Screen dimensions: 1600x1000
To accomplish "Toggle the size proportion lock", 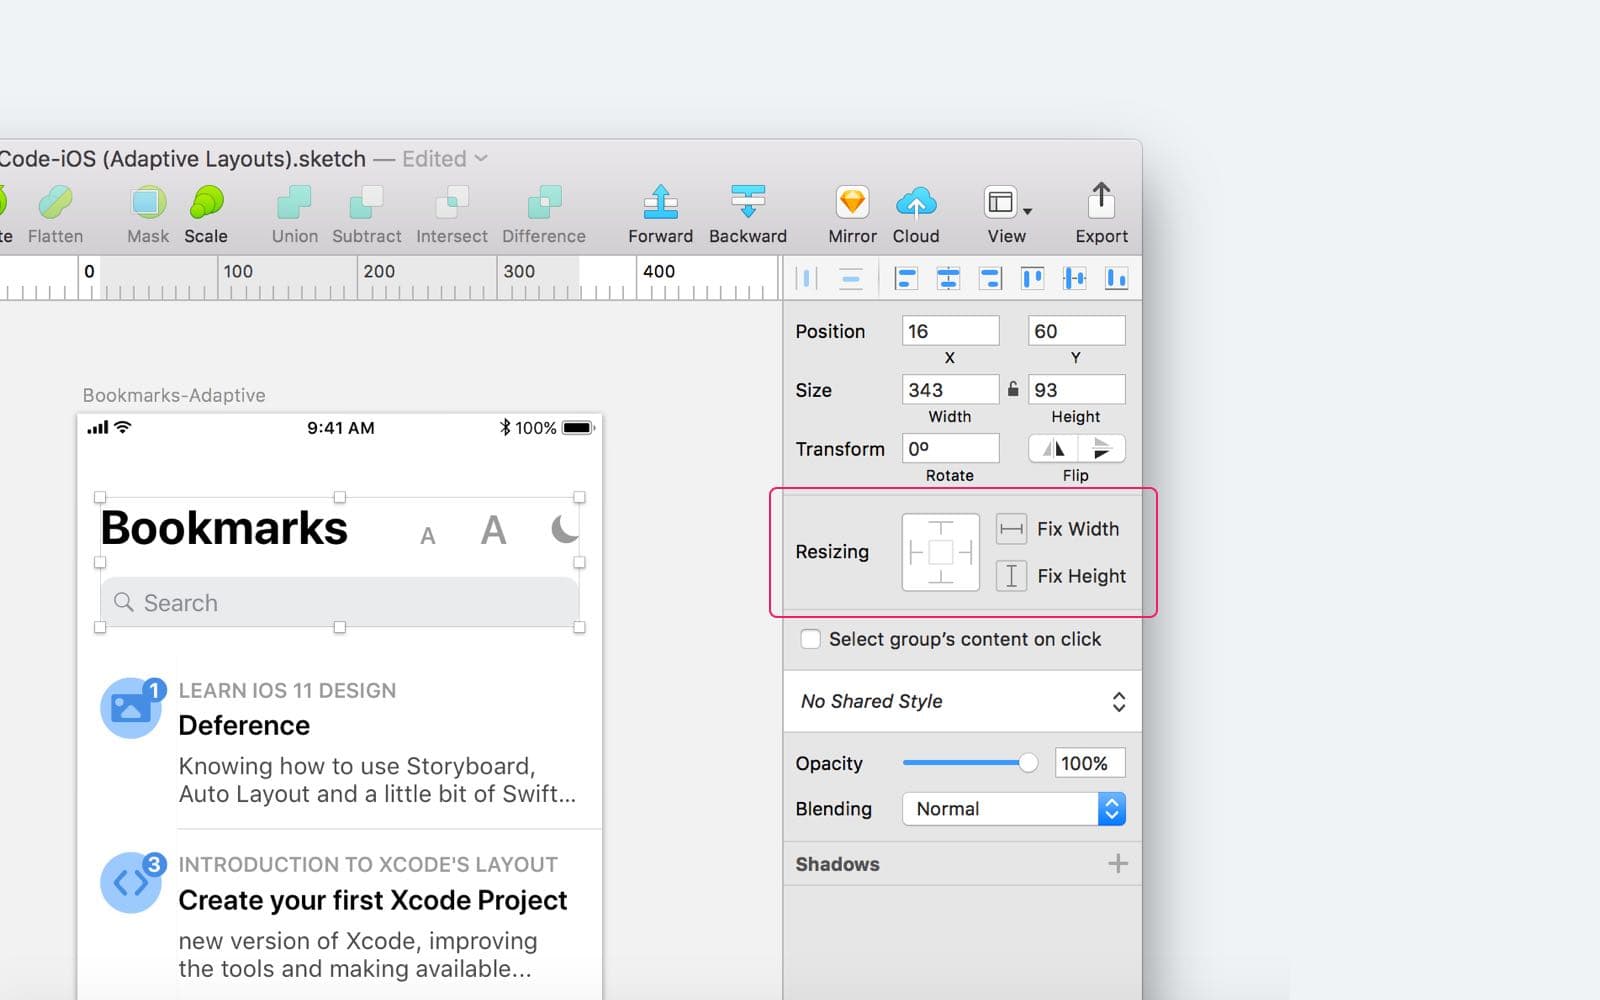I will [1013, 389].
